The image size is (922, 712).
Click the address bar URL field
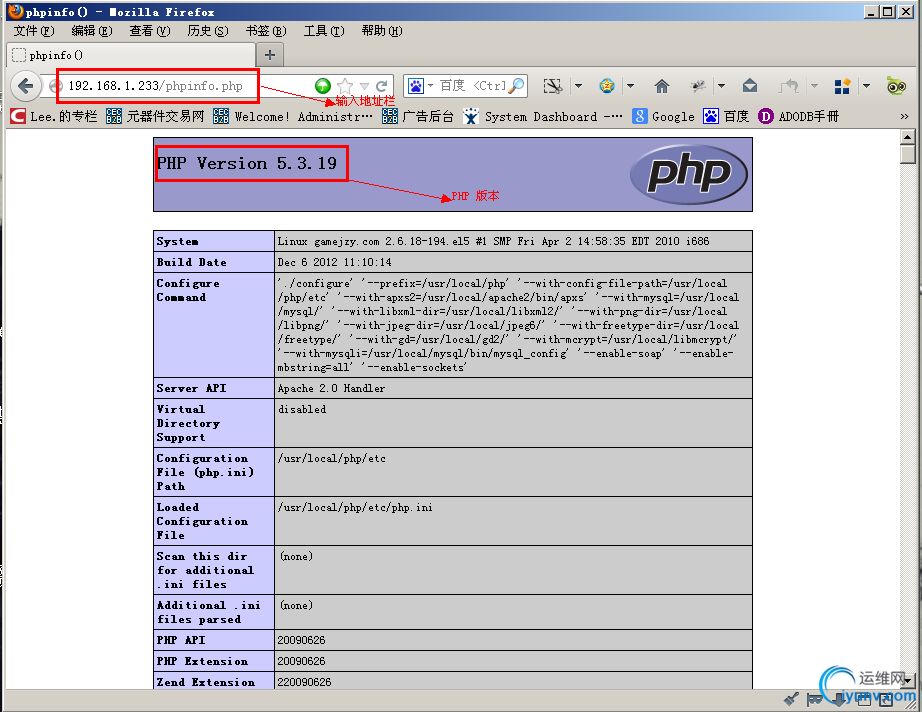pyautogui.click(x=188, y=86)
